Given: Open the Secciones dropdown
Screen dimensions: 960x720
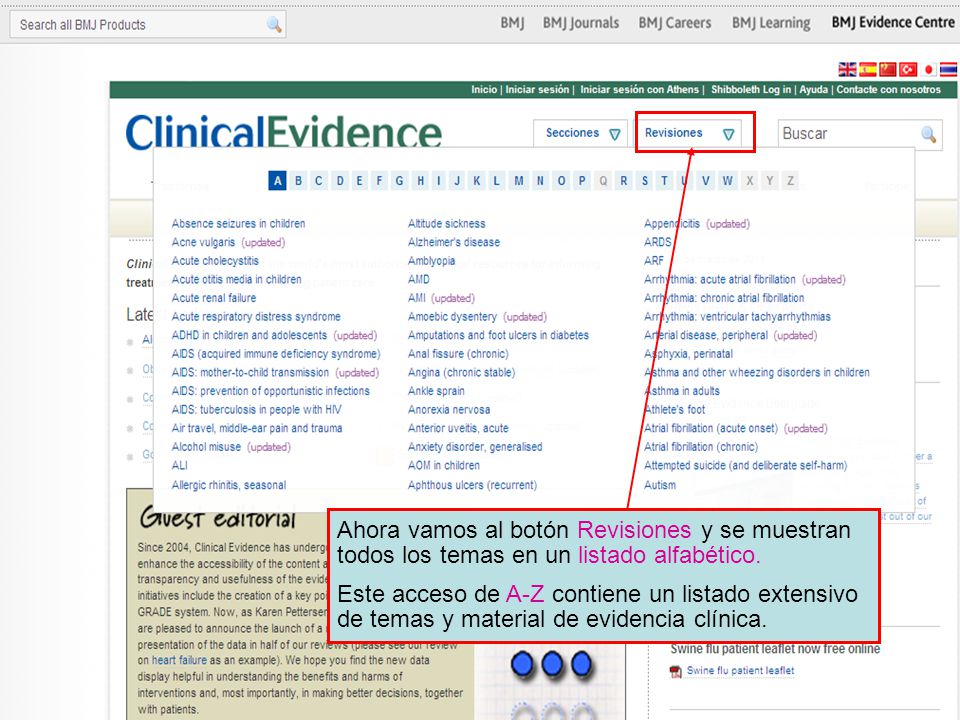Looking at the screenshot, I should pyautogui.click(x=580, y=133).
